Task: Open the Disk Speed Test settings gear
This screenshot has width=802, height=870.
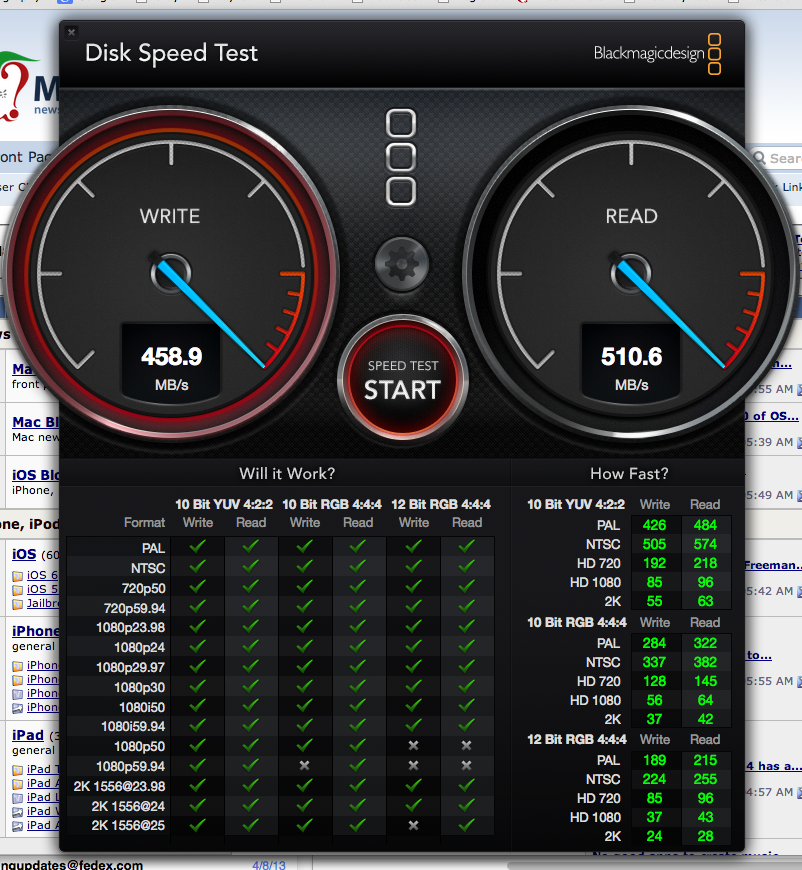Action: point(401,265)
